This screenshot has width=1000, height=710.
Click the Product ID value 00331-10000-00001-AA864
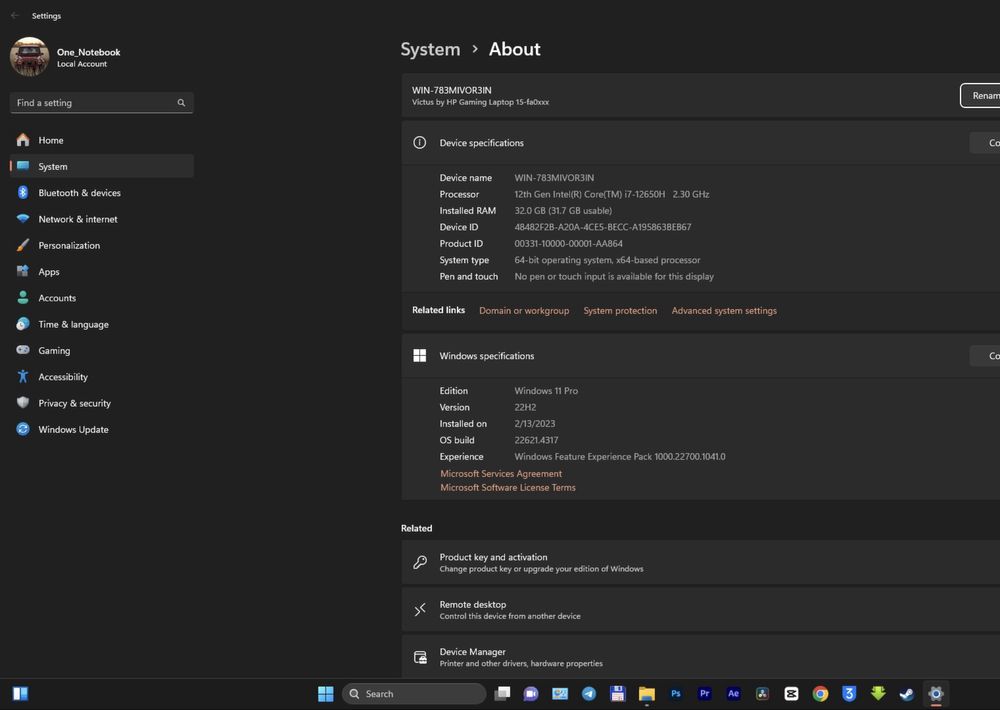click(568, 244)
